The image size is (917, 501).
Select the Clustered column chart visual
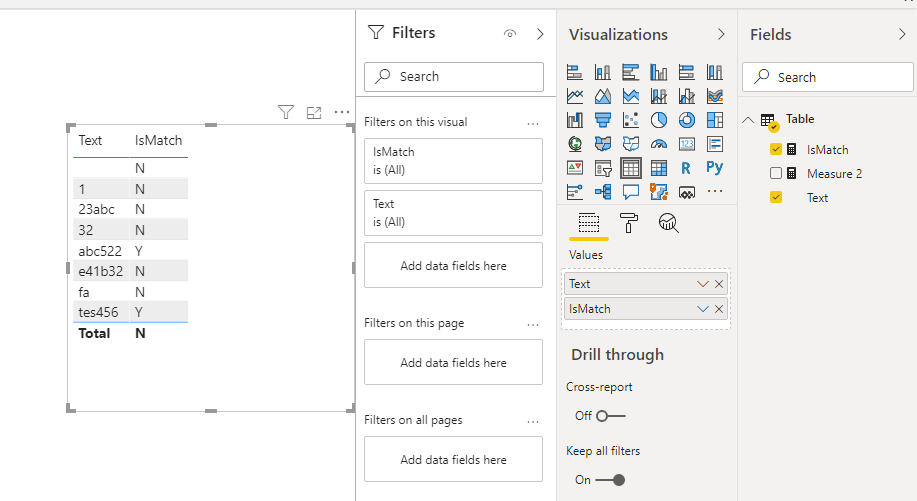659,72
